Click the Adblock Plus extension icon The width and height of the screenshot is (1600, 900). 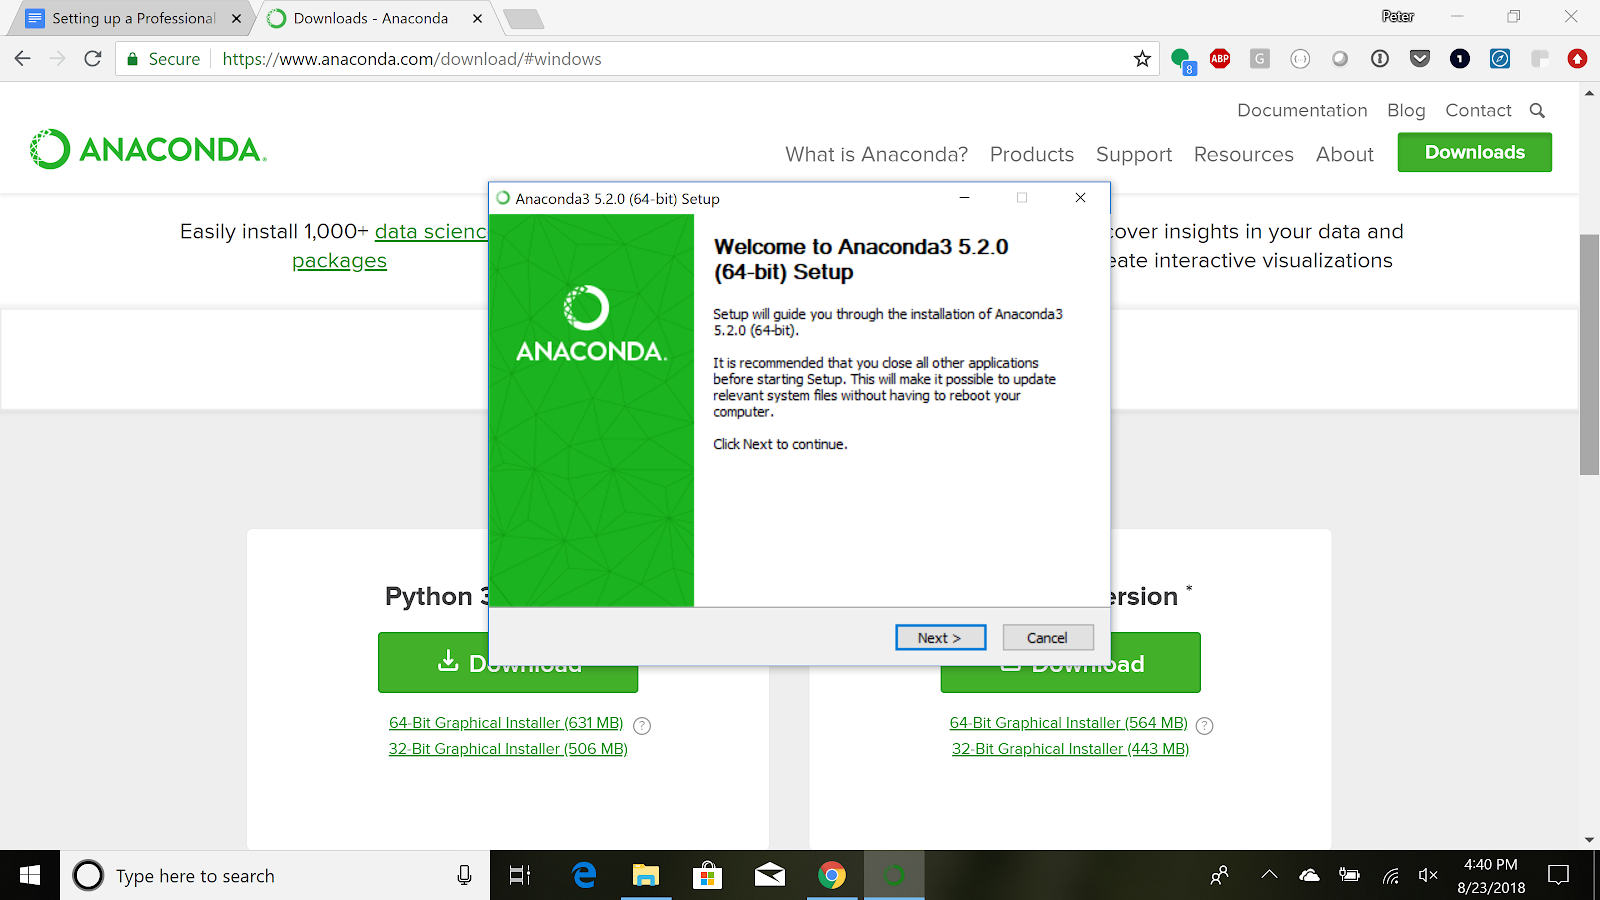pos(1220,59)
